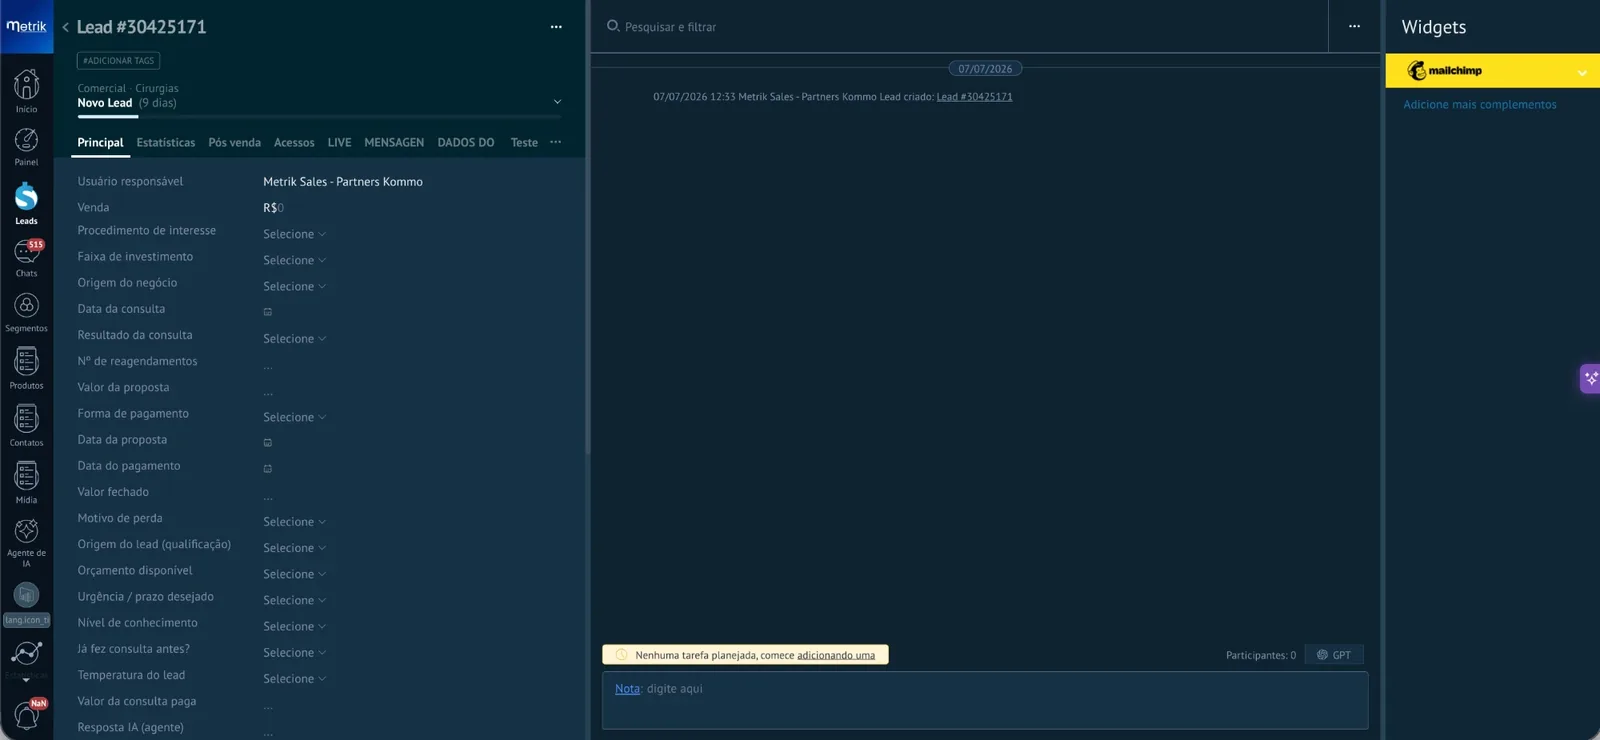Open Motivo de perda Selecione dropdown

(294, 522)
